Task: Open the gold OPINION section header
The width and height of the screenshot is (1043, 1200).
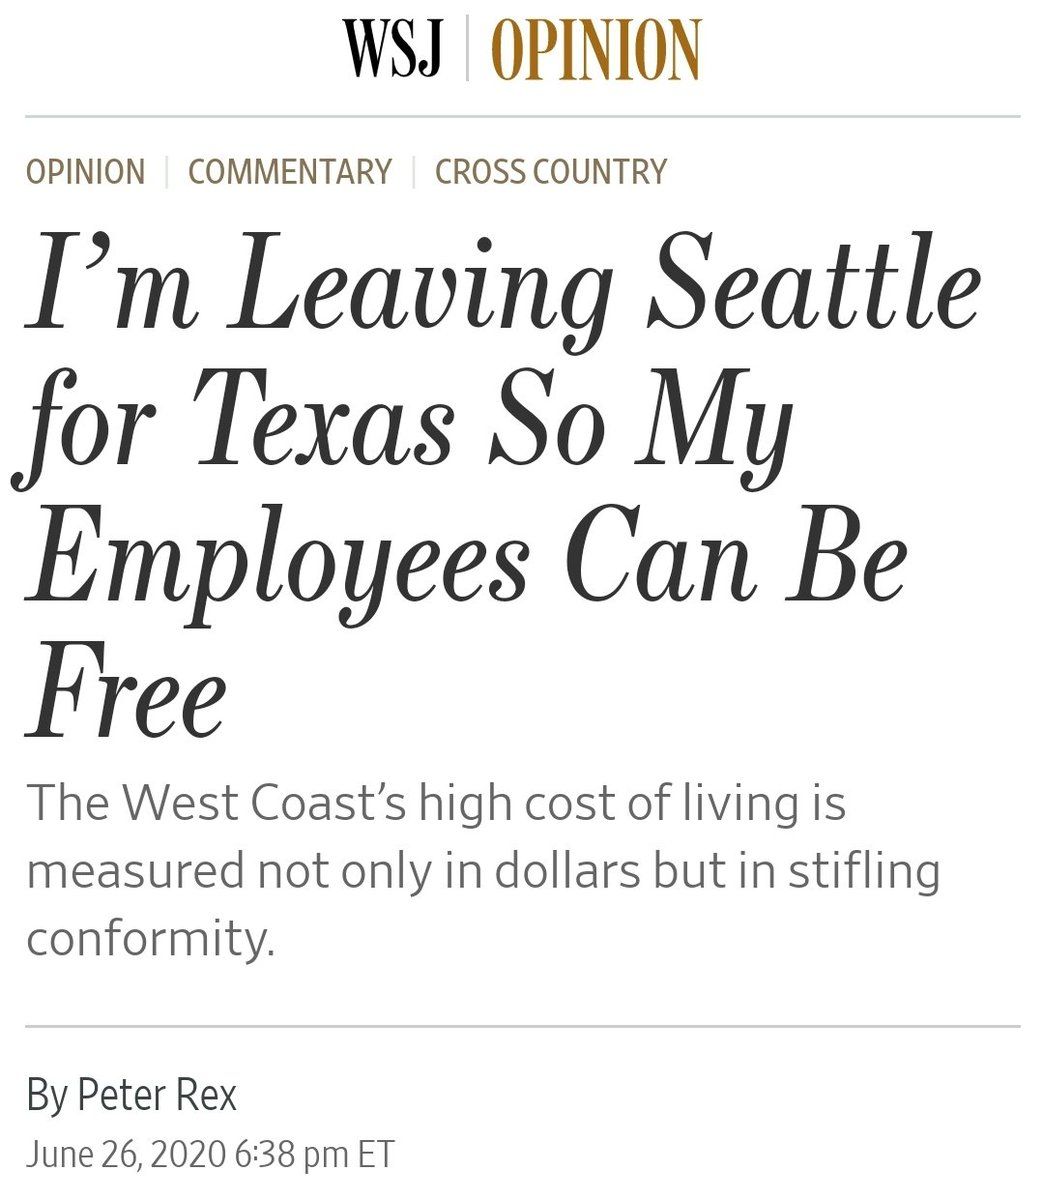Action: point(597,49)
